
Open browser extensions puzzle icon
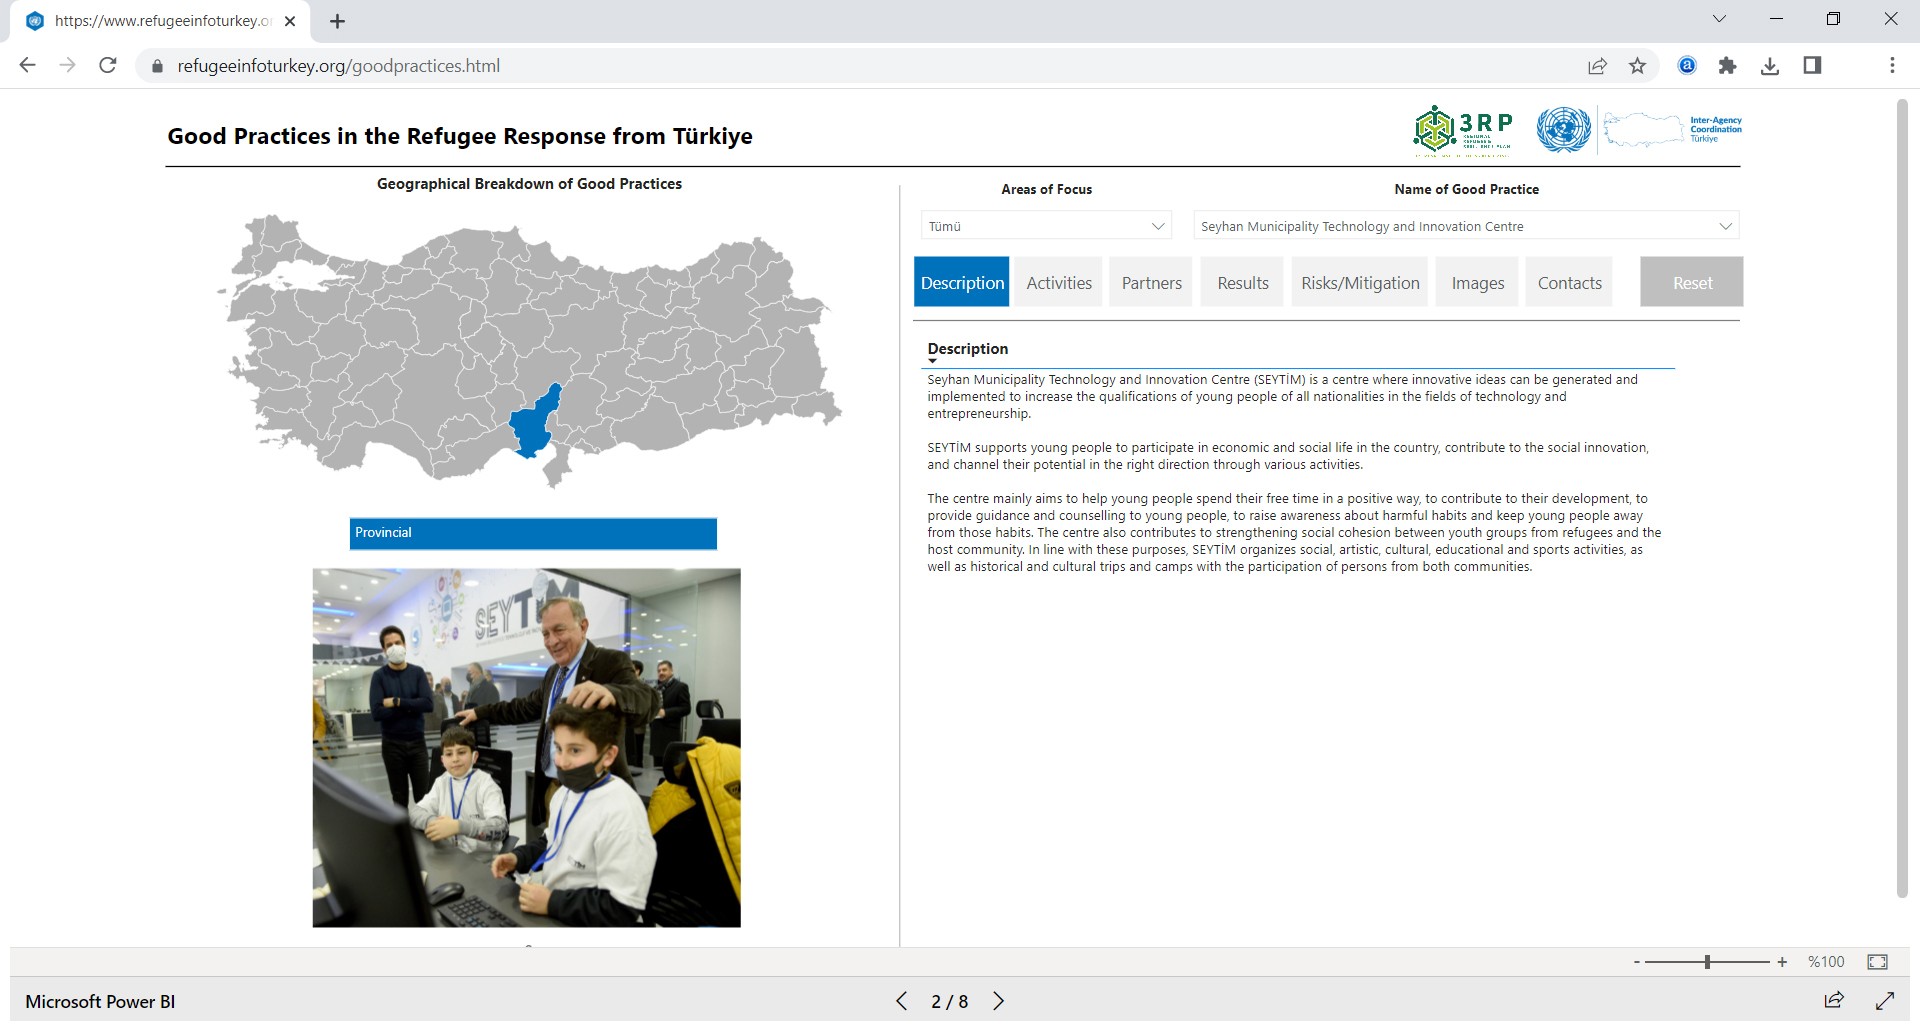point(1727,66)
